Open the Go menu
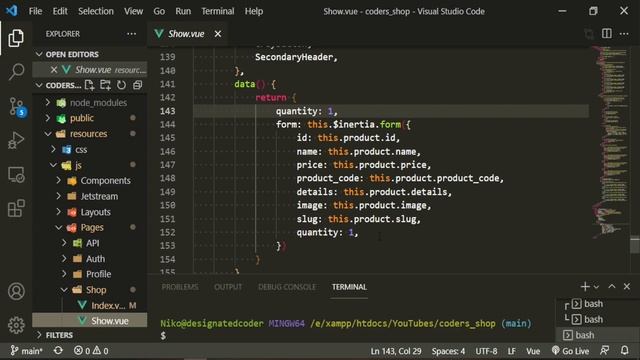The image size is (640, 360). 159,11
